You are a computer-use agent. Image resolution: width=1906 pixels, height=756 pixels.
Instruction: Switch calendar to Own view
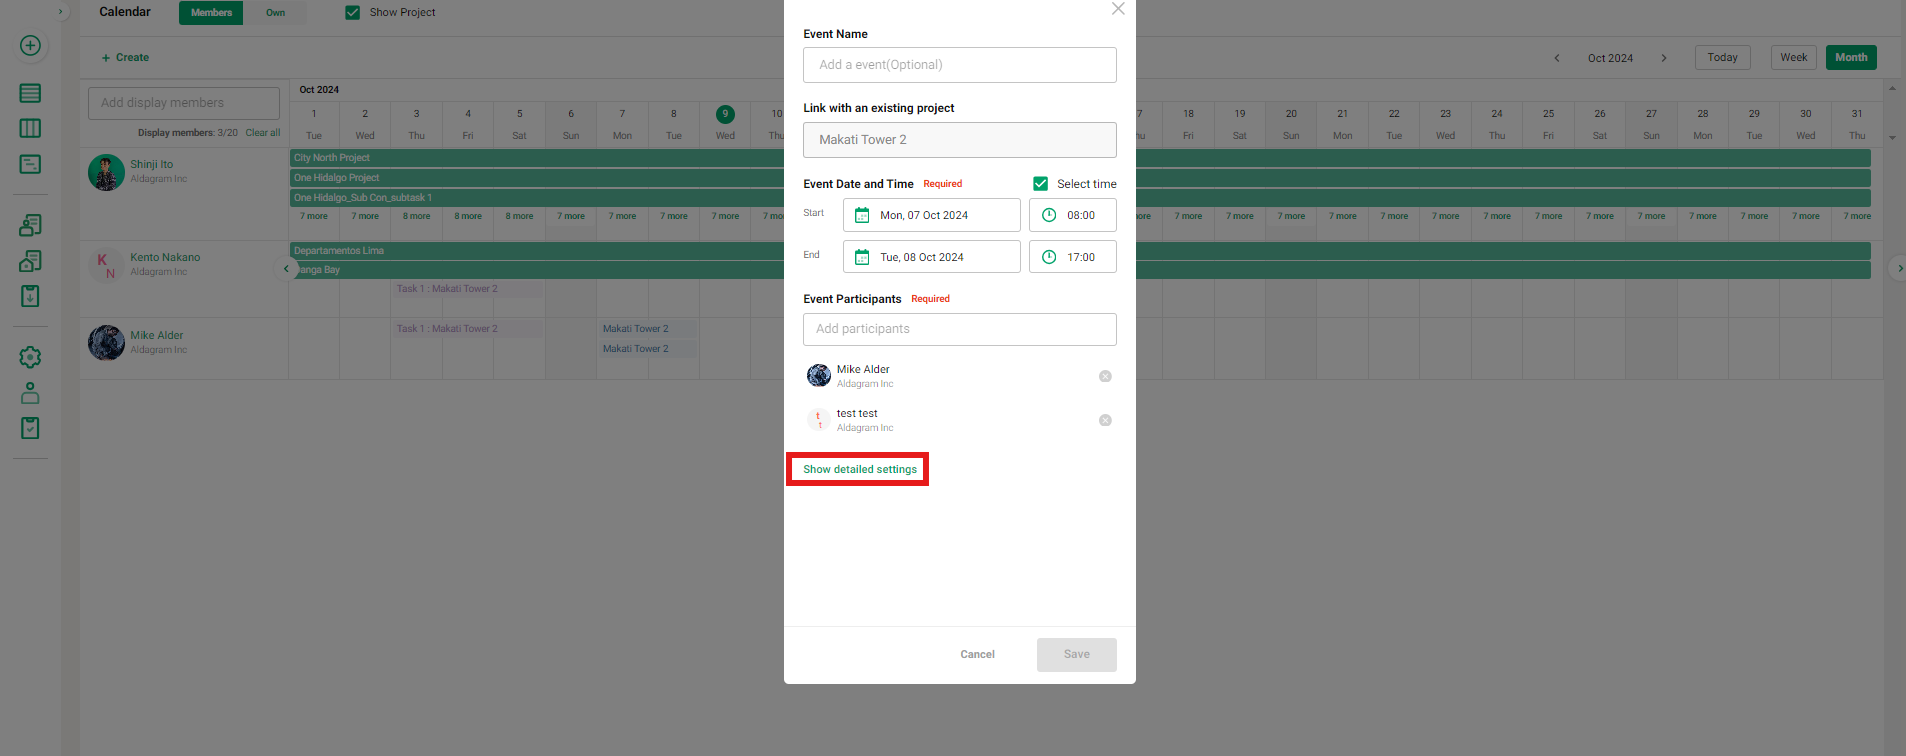[x=275, y=13]
